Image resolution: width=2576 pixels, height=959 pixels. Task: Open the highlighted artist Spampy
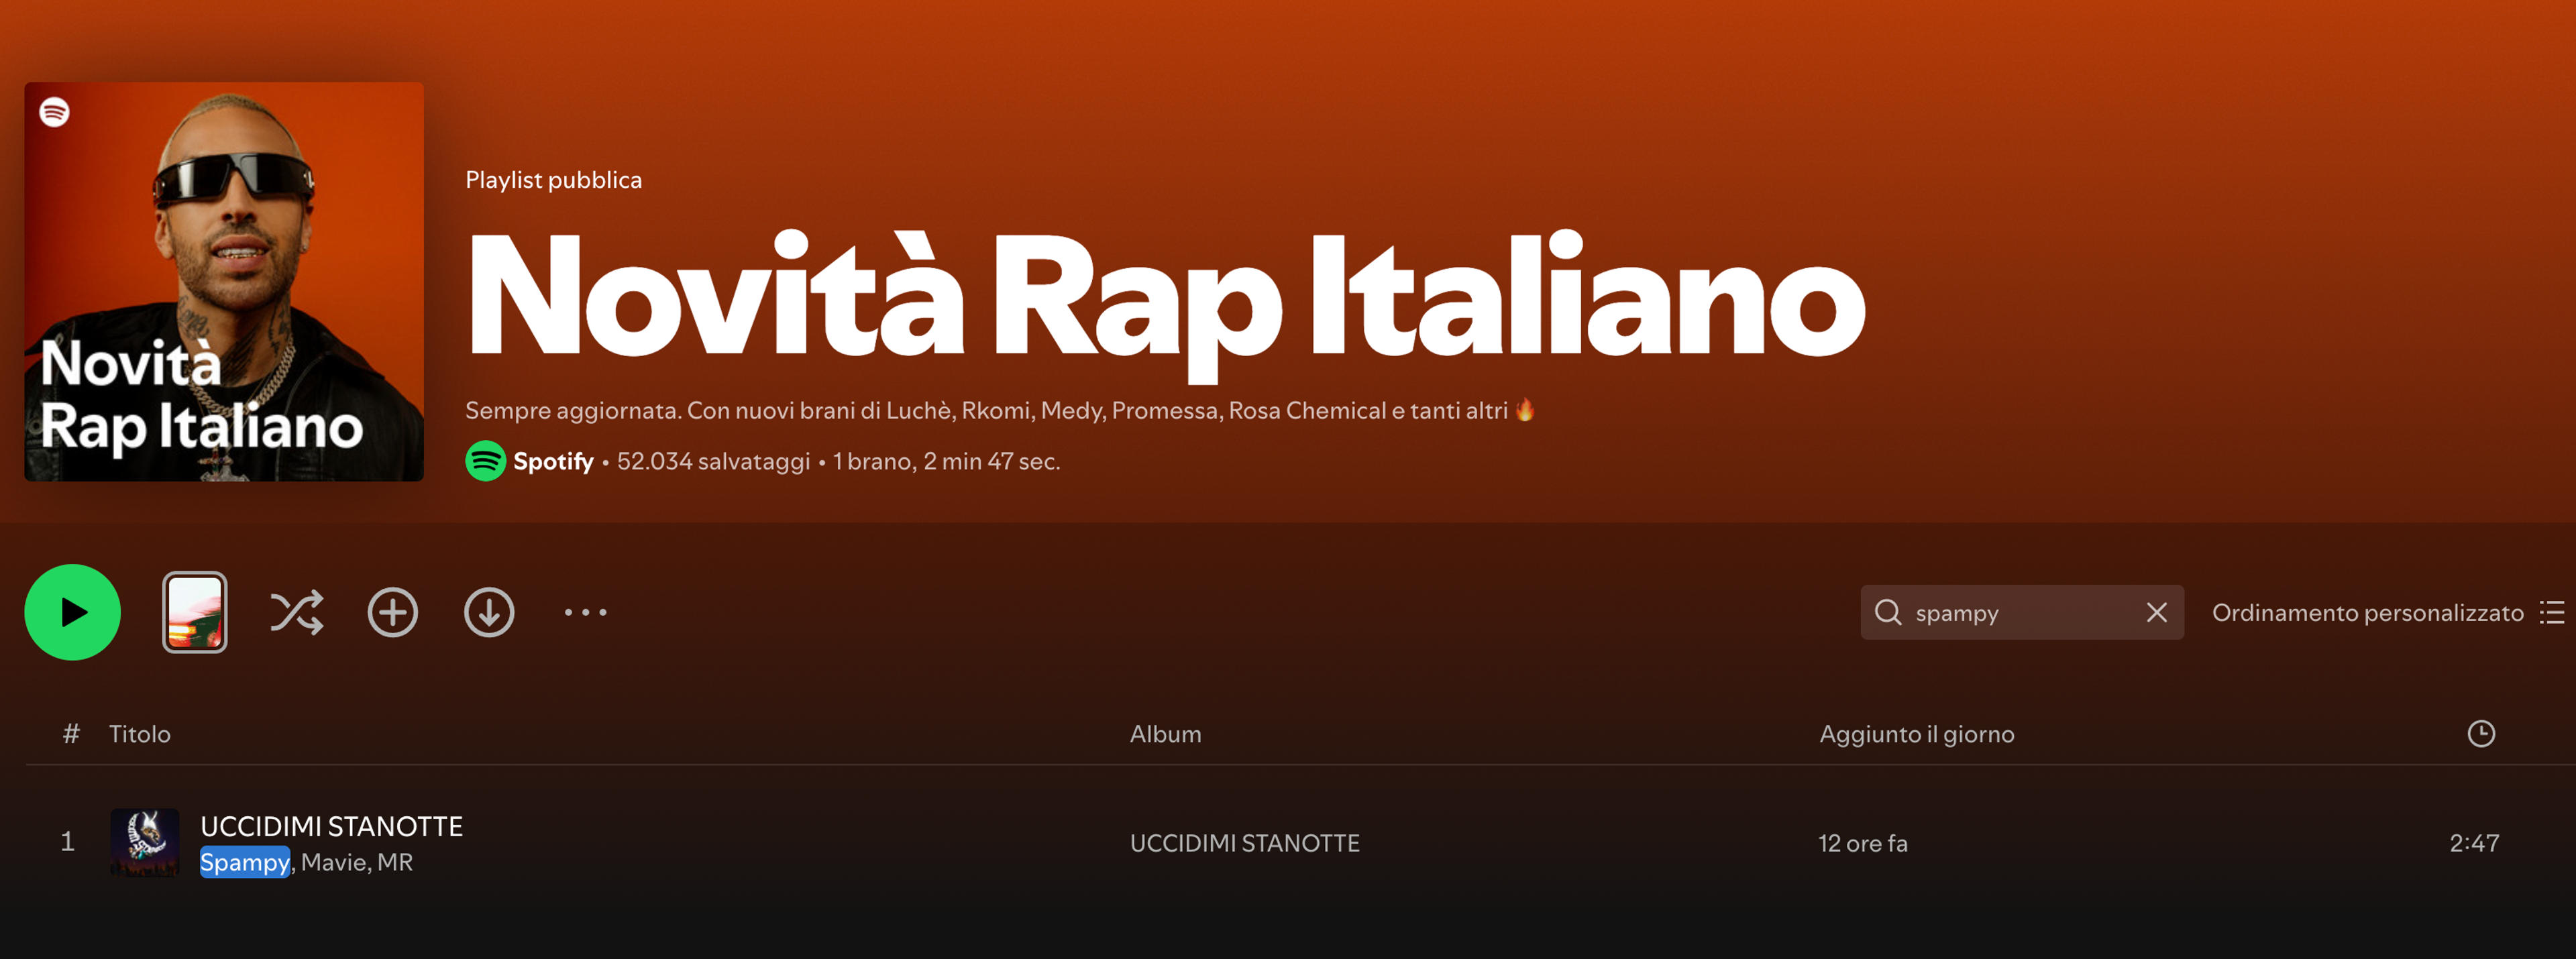[x=245, y=862]
